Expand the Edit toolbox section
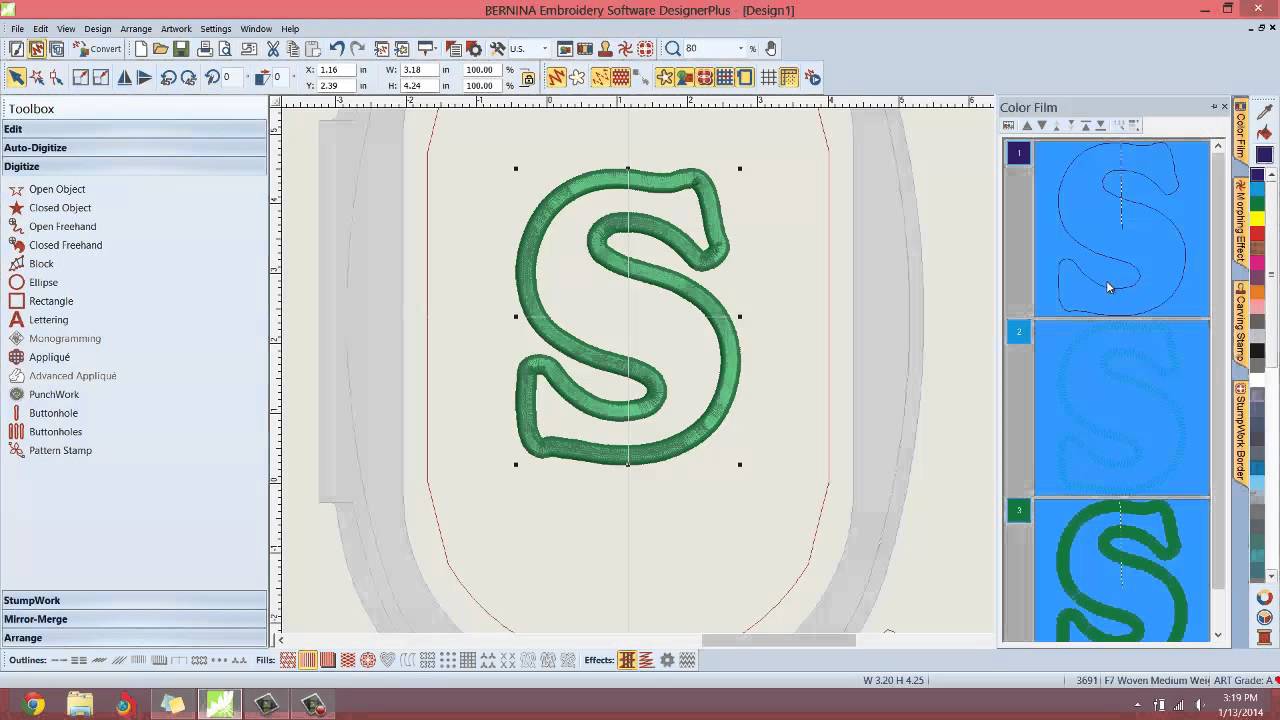Image resolution: width=1280 pixels, height=720 pixels. pos(134,129)
